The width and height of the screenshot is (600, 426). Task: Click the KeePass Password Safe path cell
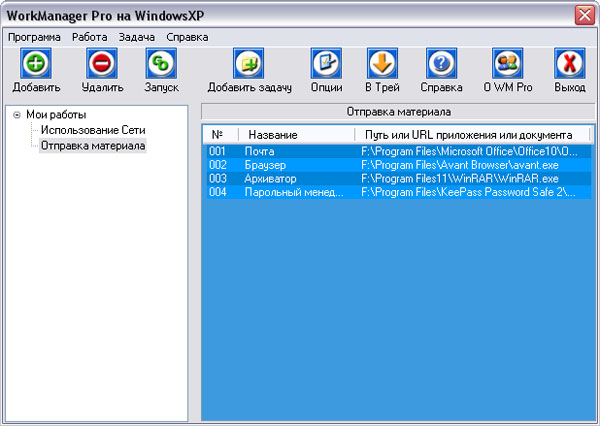click(x=468, y=192)
